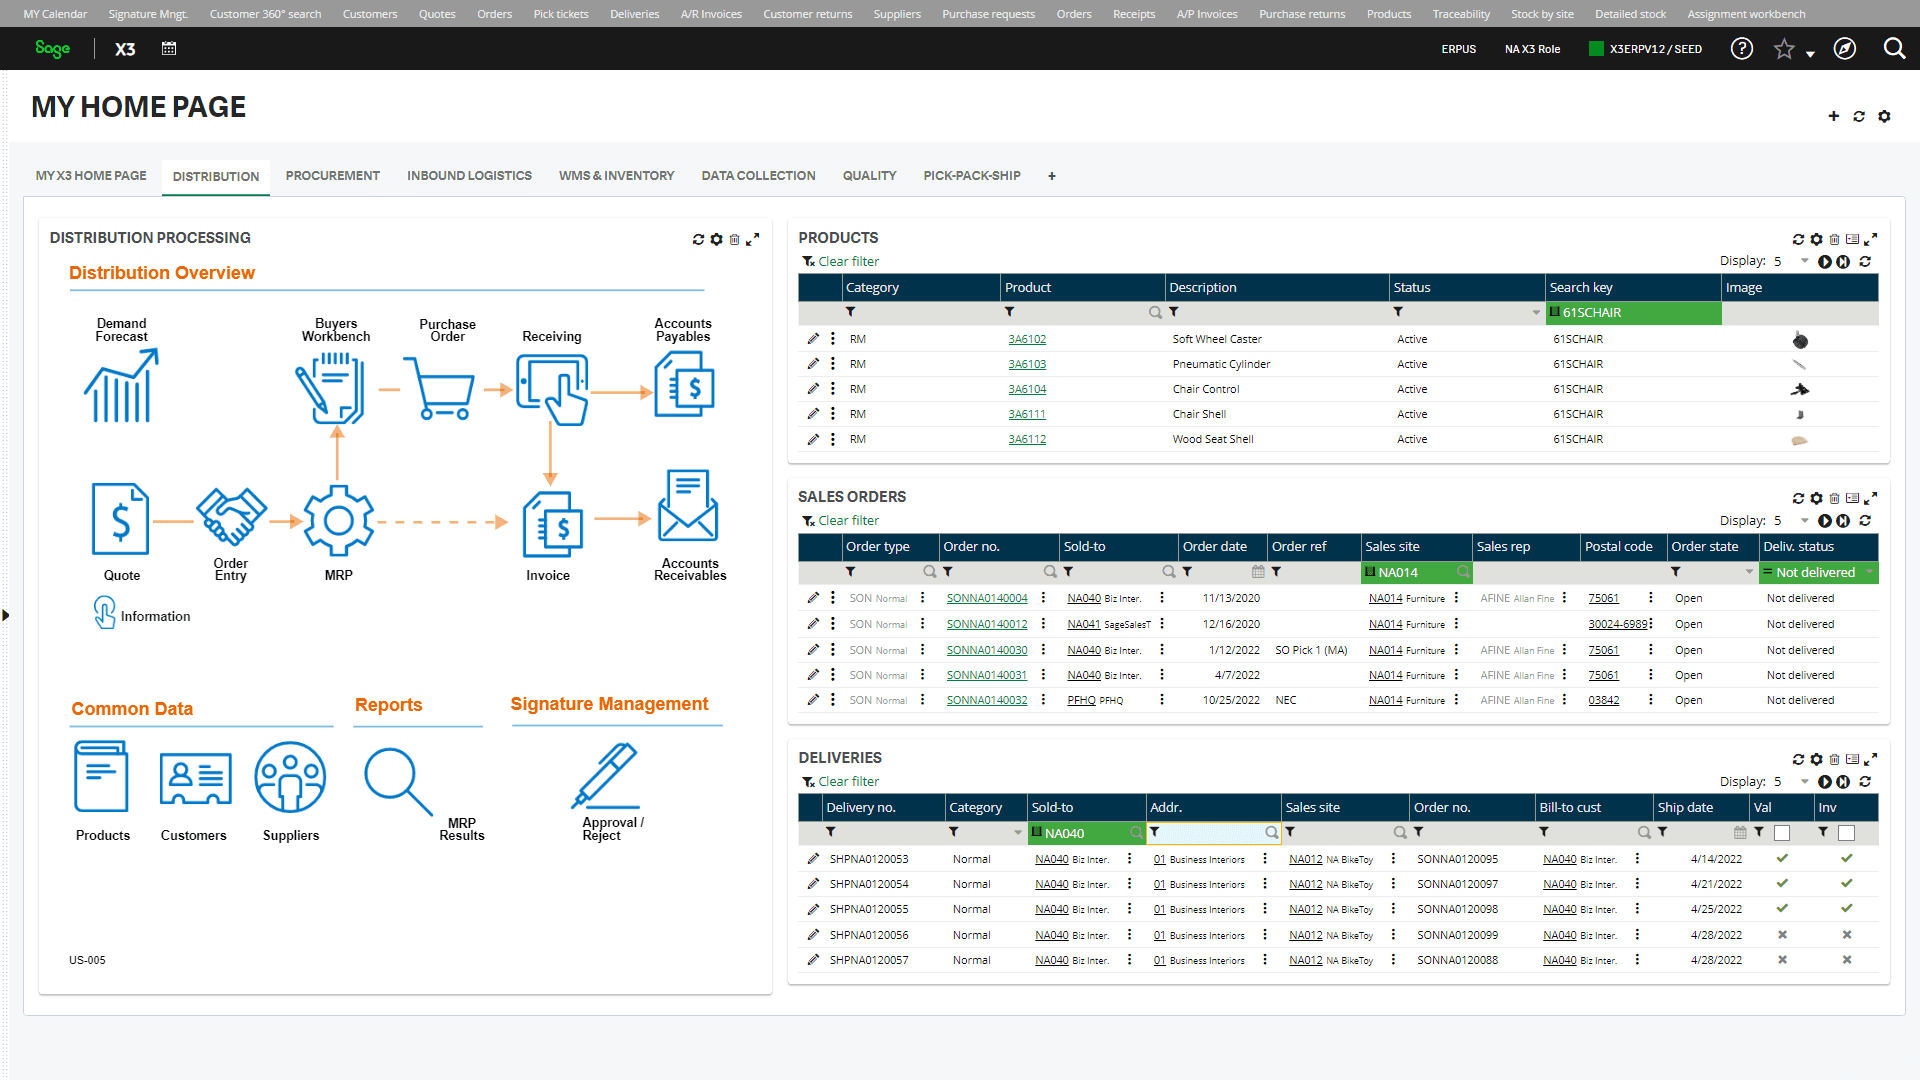The image size is (1920, 1080).
Task: Click the Addr. filter input in Deliveries
Action: (x=1214, y=833)
